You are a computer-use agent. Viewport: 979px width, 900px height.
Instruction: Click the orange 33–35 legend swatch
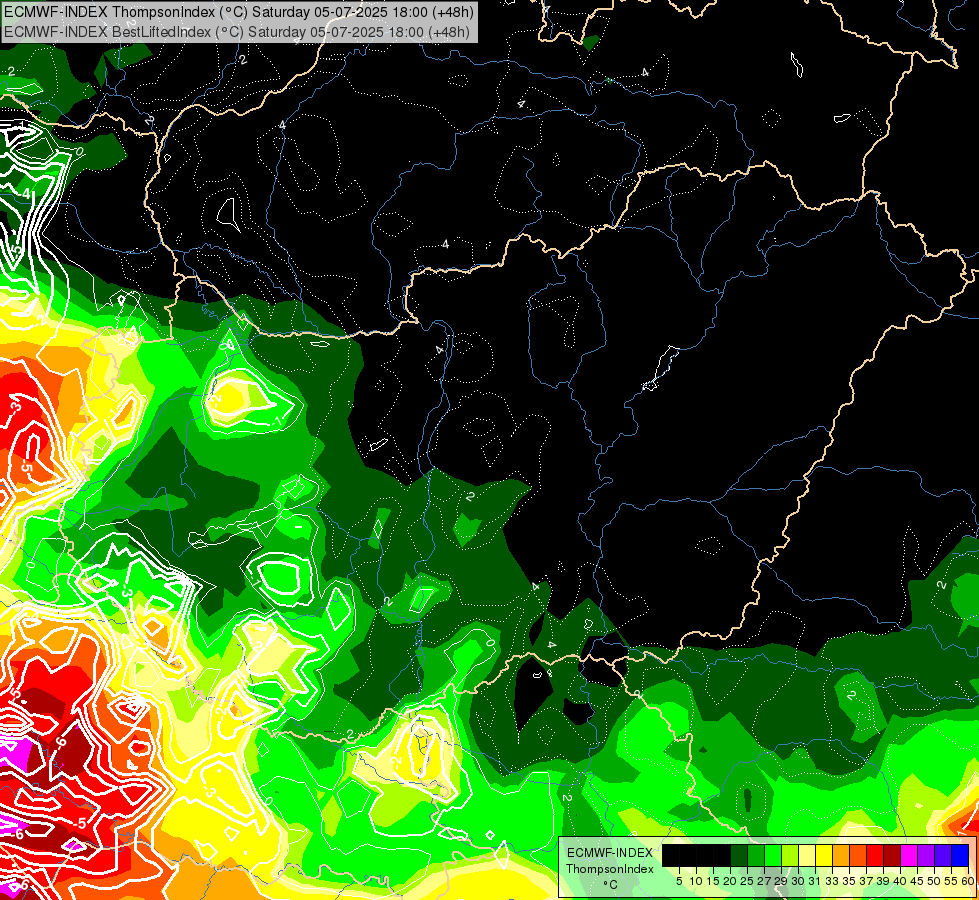tap(841, 855)
